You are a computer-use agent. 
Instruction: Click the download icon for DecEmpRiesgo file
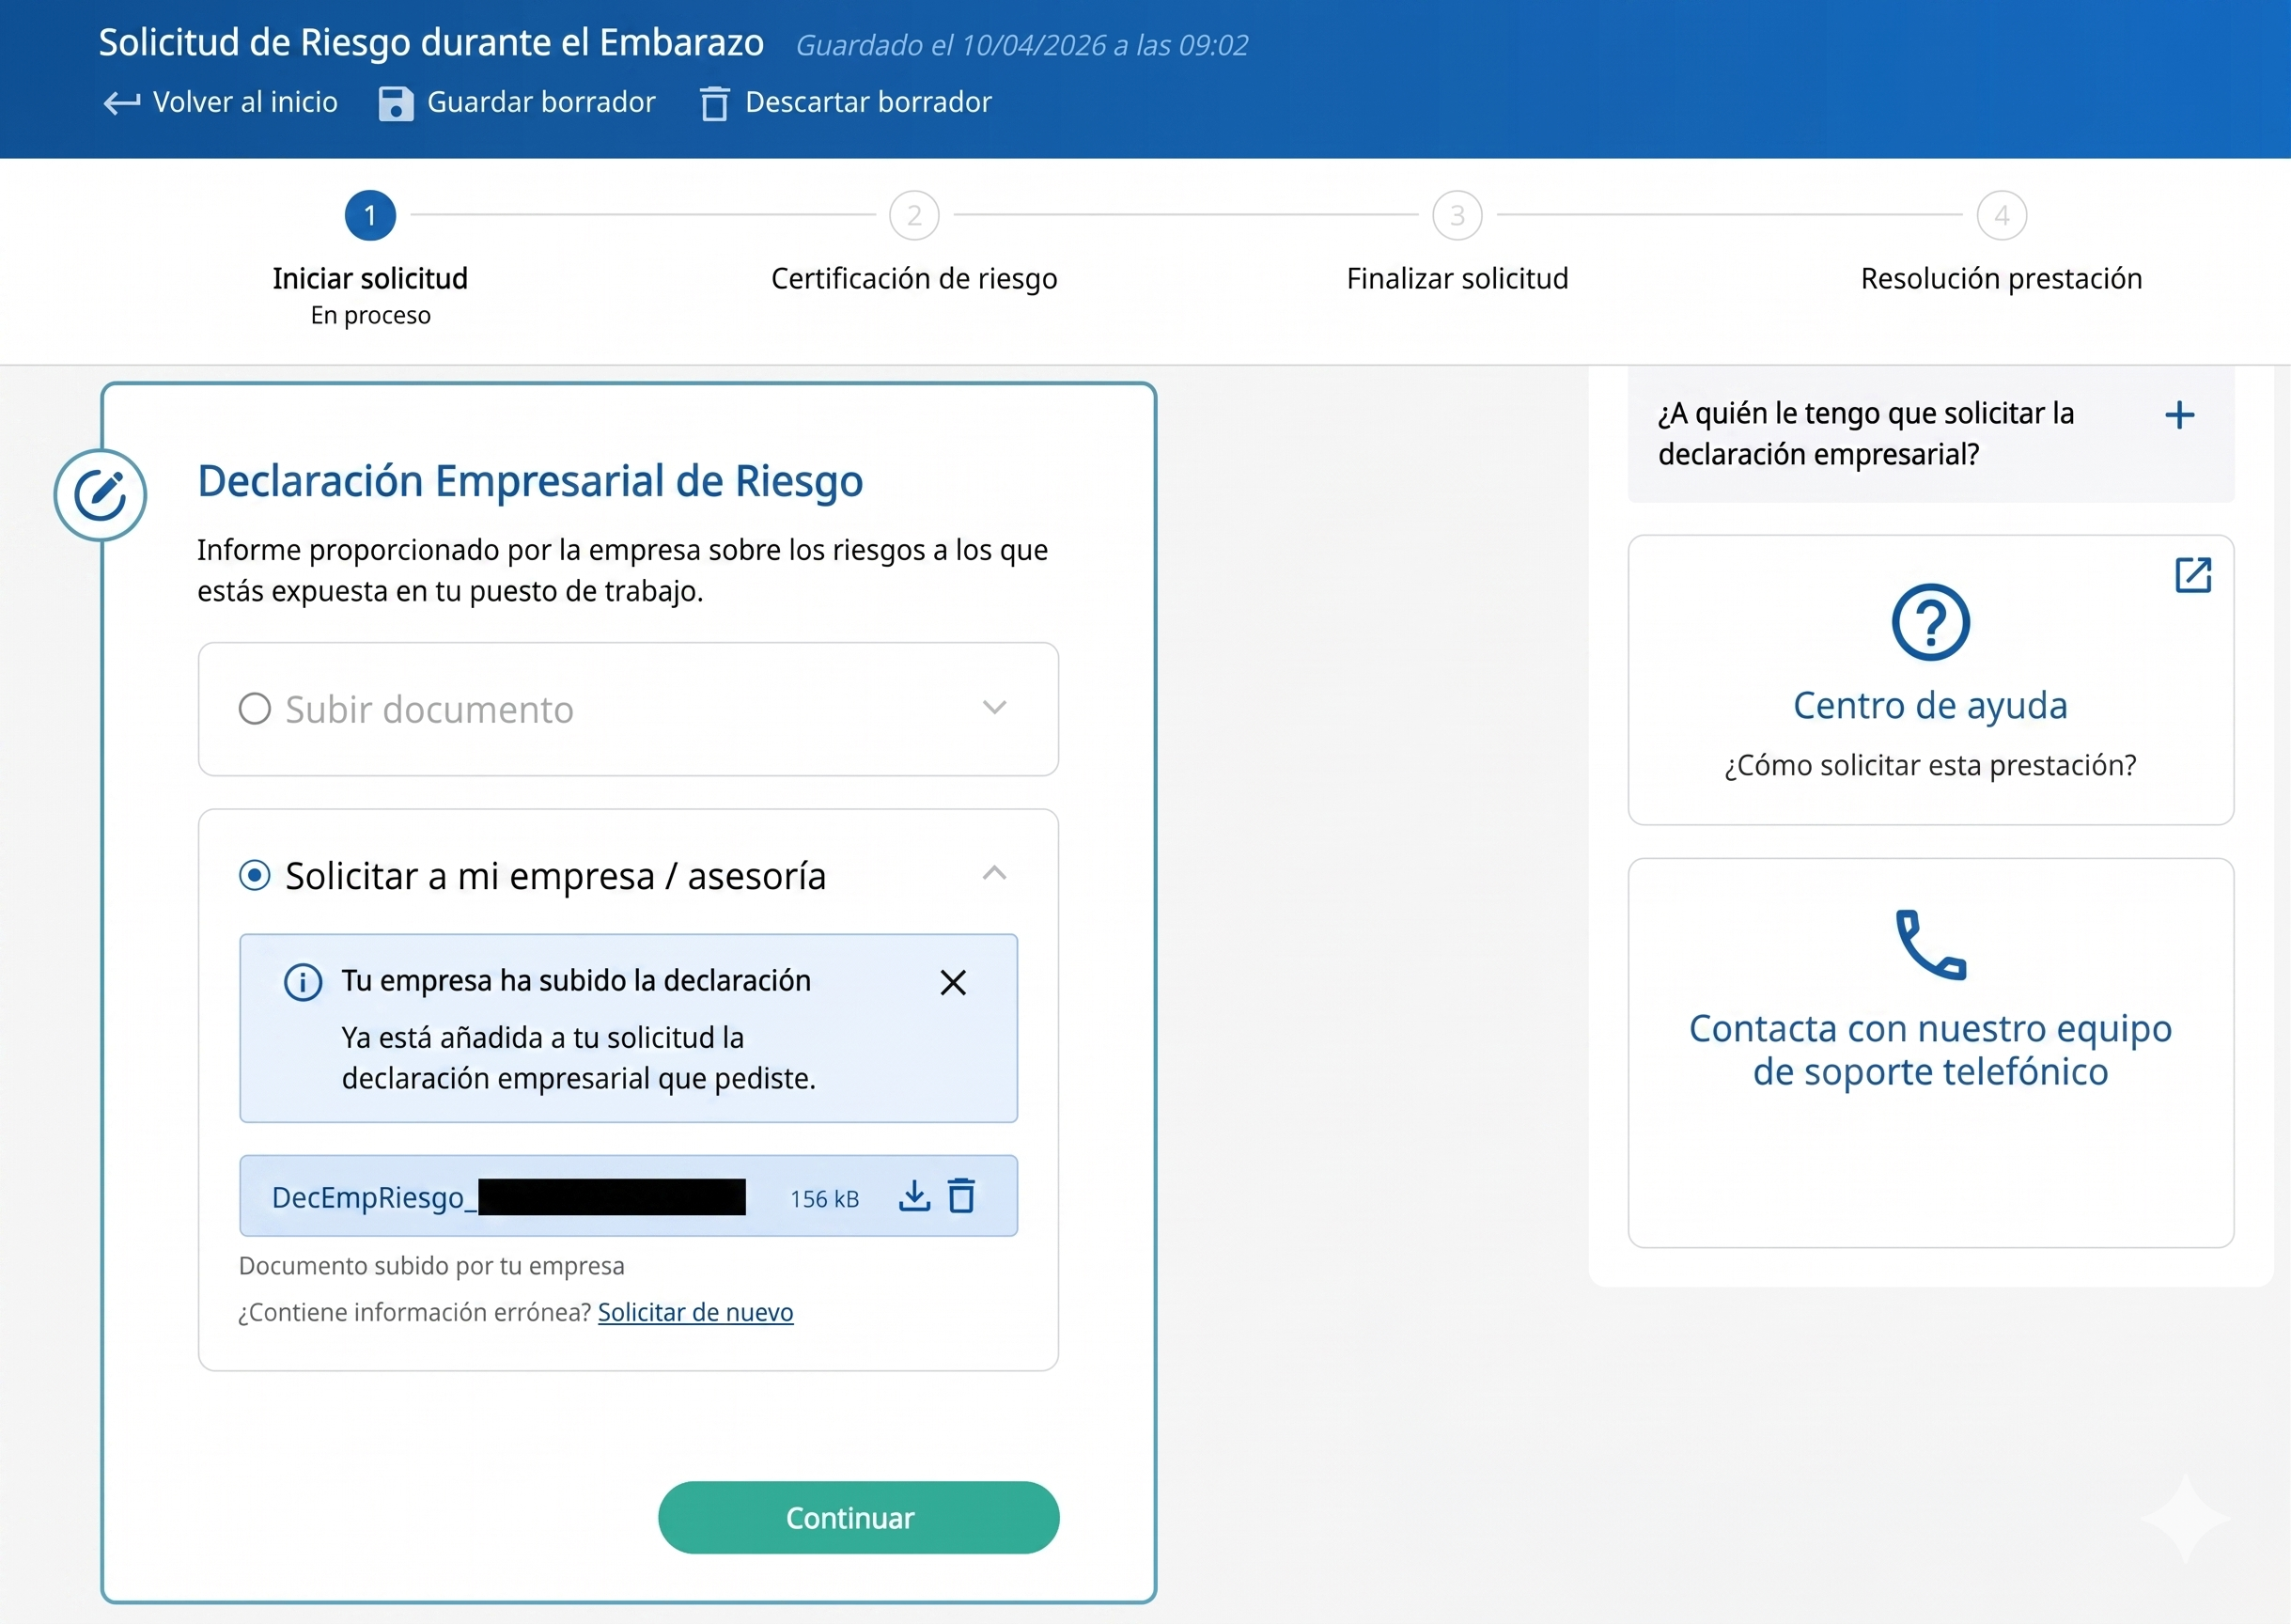(914, 1196)
